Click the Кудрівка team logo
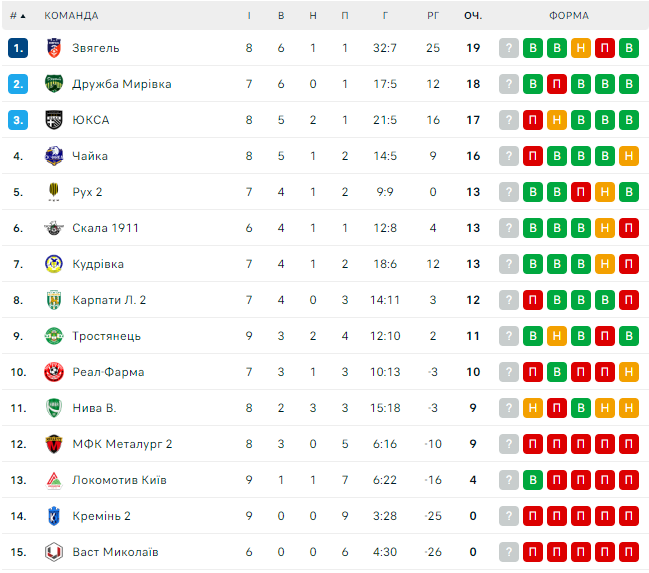The width and height of the screenshot is (649, 573). coord(54,264)
